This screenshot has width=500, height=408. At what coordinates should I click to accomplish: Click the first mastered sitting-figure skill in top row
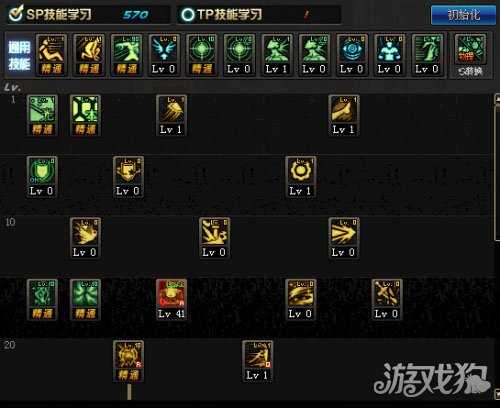[51, 55]
